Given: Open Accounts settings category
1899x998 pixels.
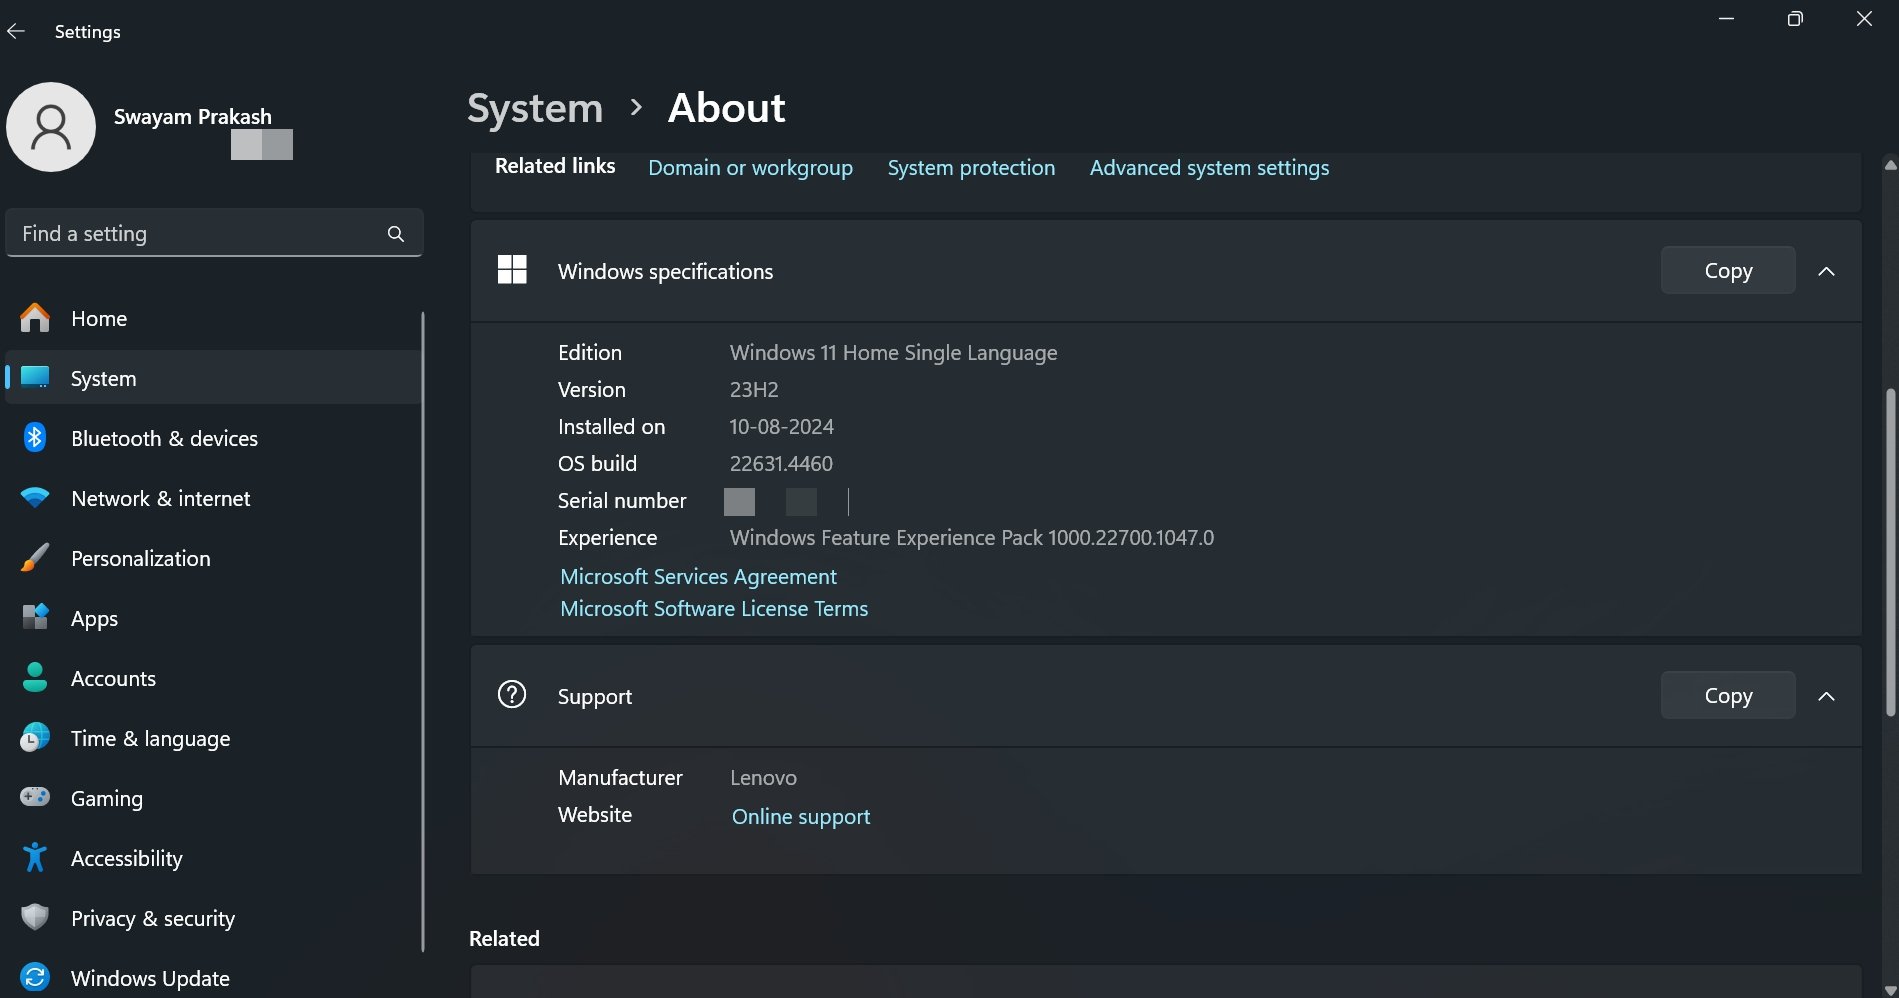Looking at the screenshot, I should pyautogui.click(x=213, y=678).
